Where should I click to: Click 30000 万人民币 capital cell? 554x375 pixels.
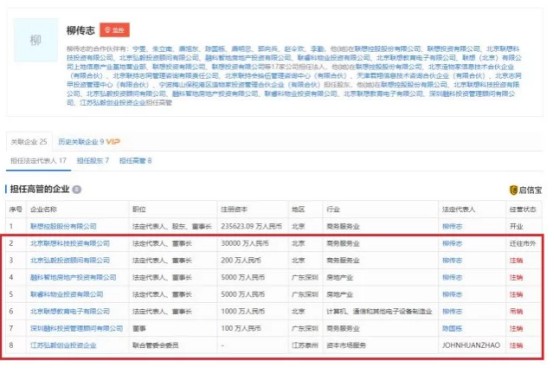(244, 243)
